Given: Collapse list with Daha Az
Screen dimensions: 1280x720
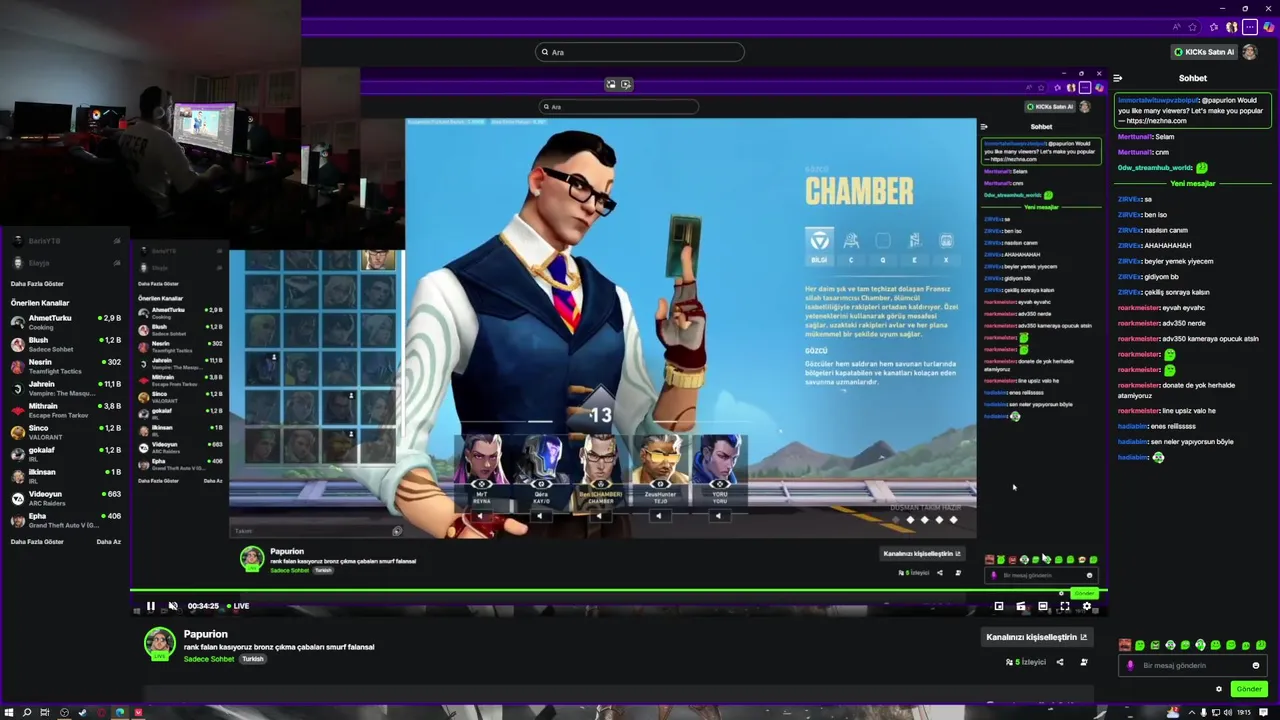Looking at the screenshot, I should tap(108, 542).
